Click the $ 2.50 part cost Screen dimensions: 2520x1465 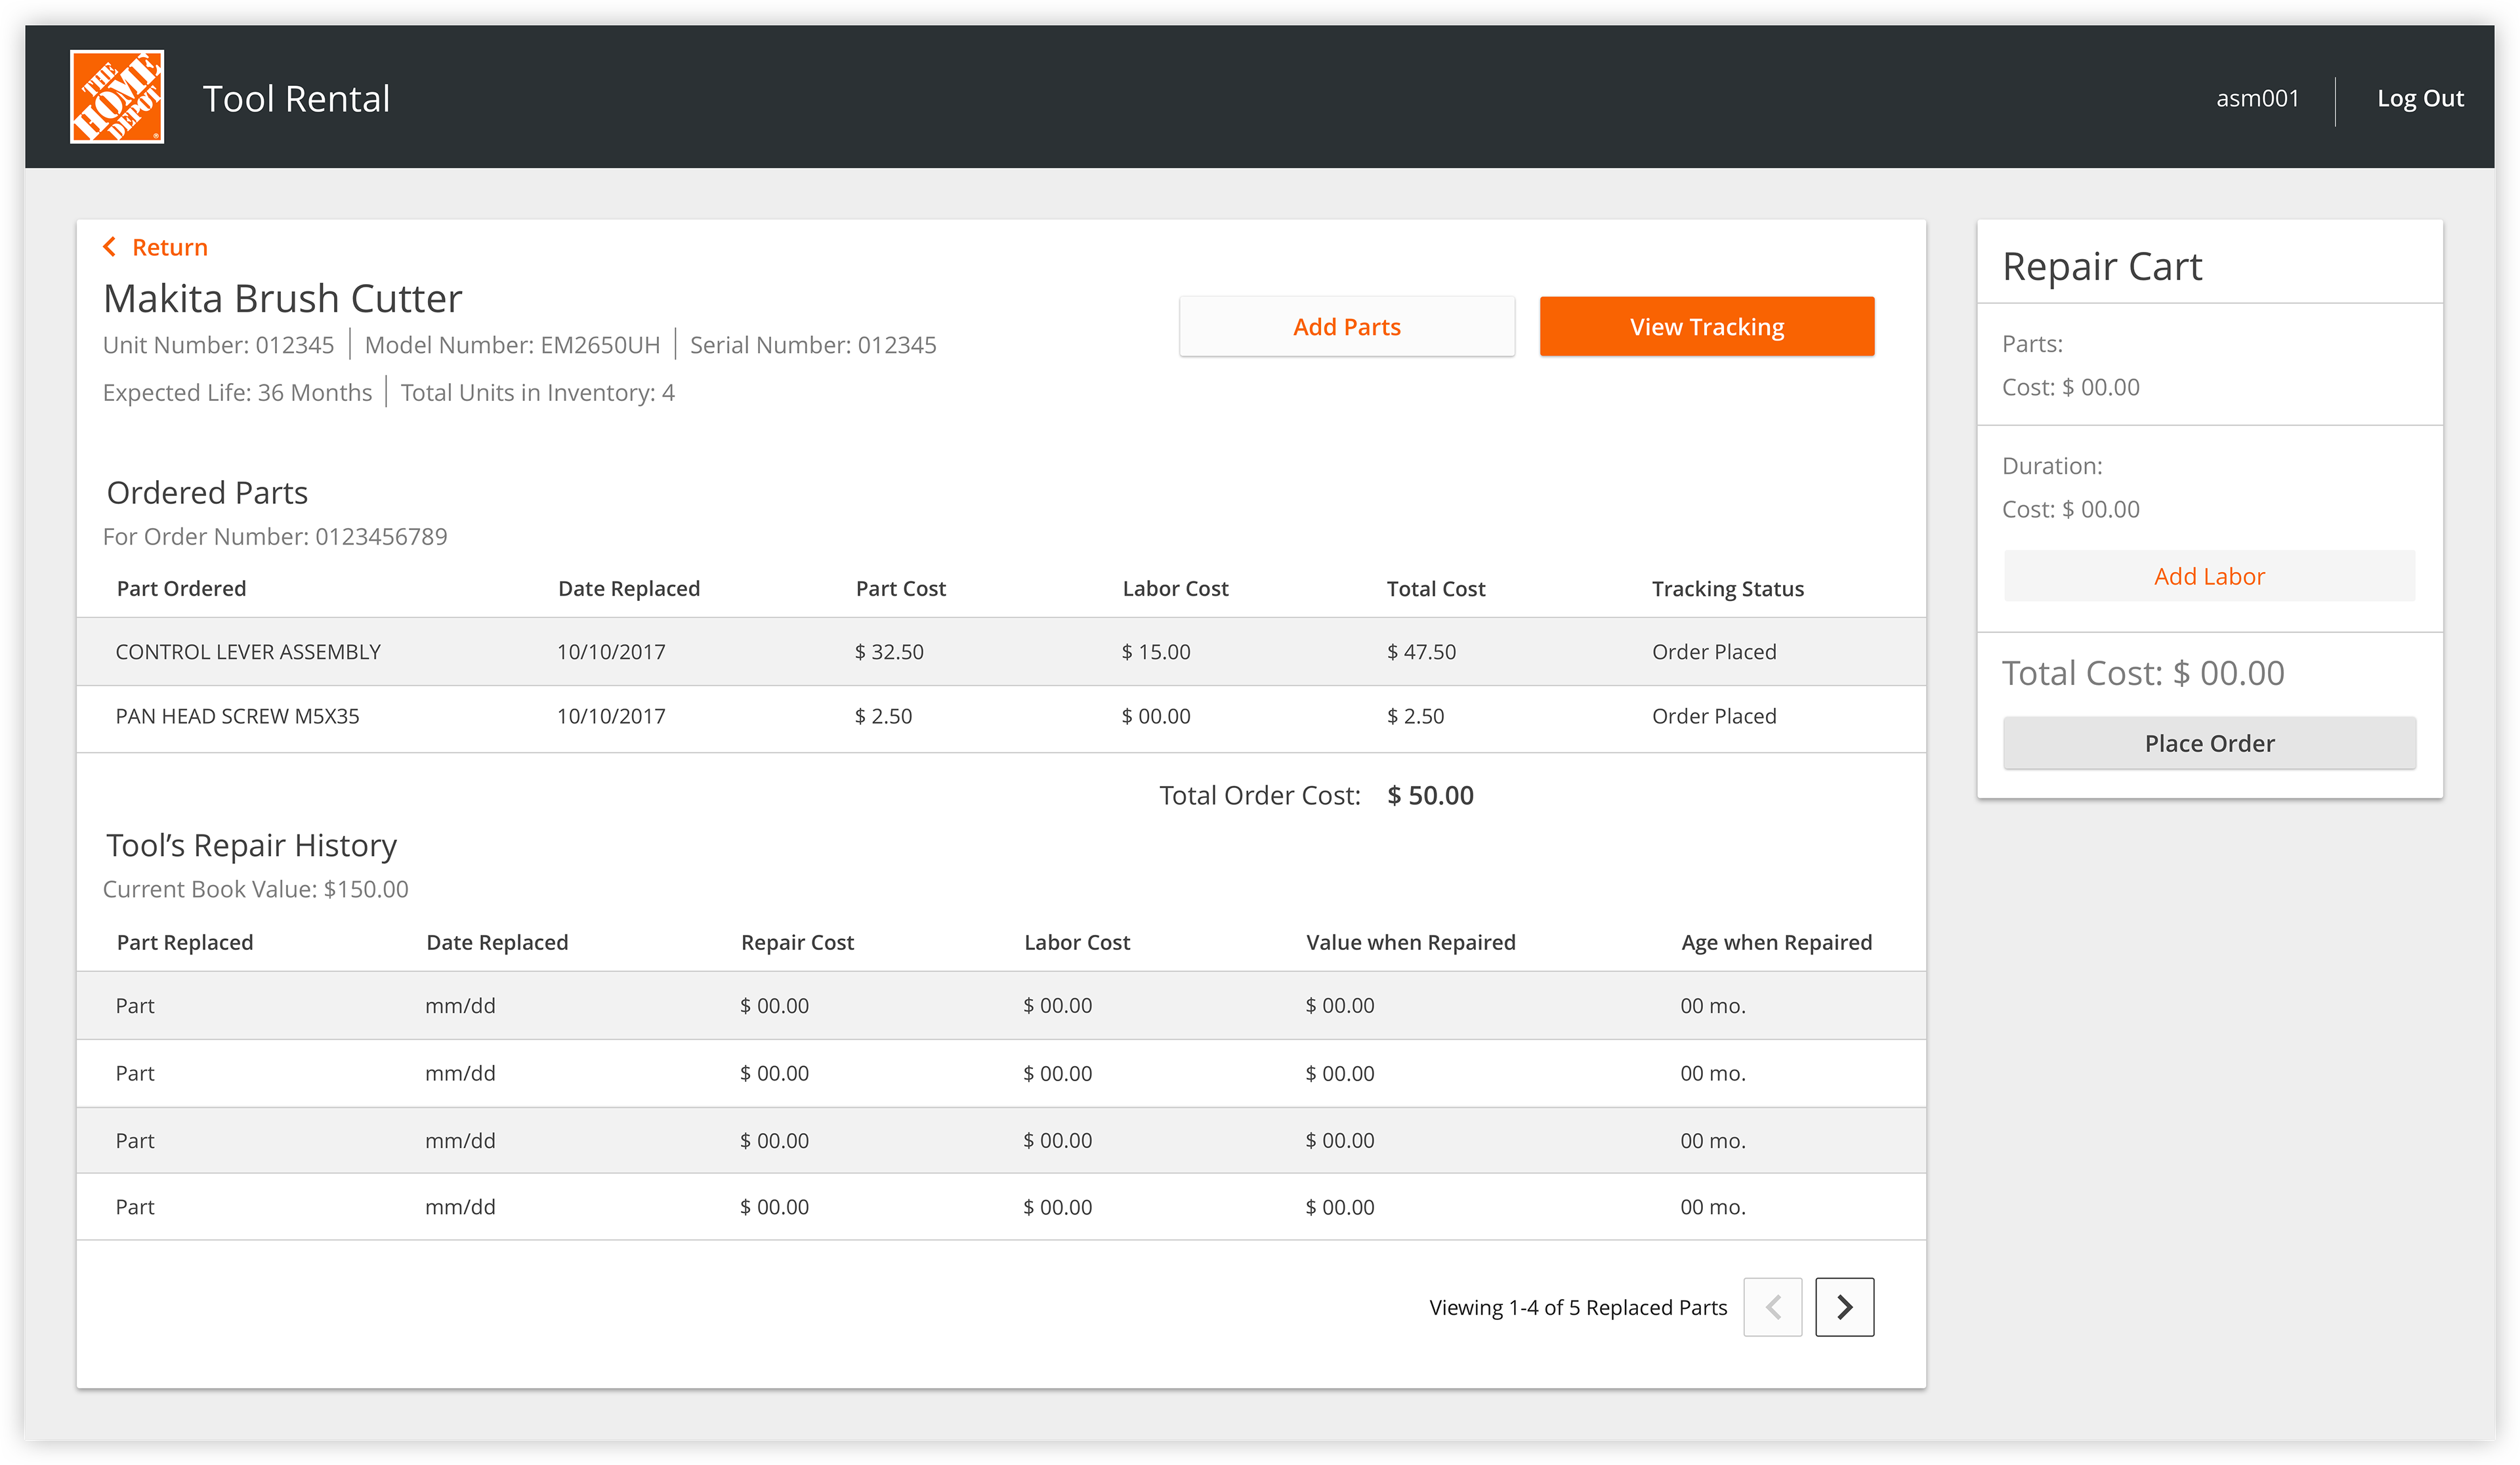pos(883,716)
